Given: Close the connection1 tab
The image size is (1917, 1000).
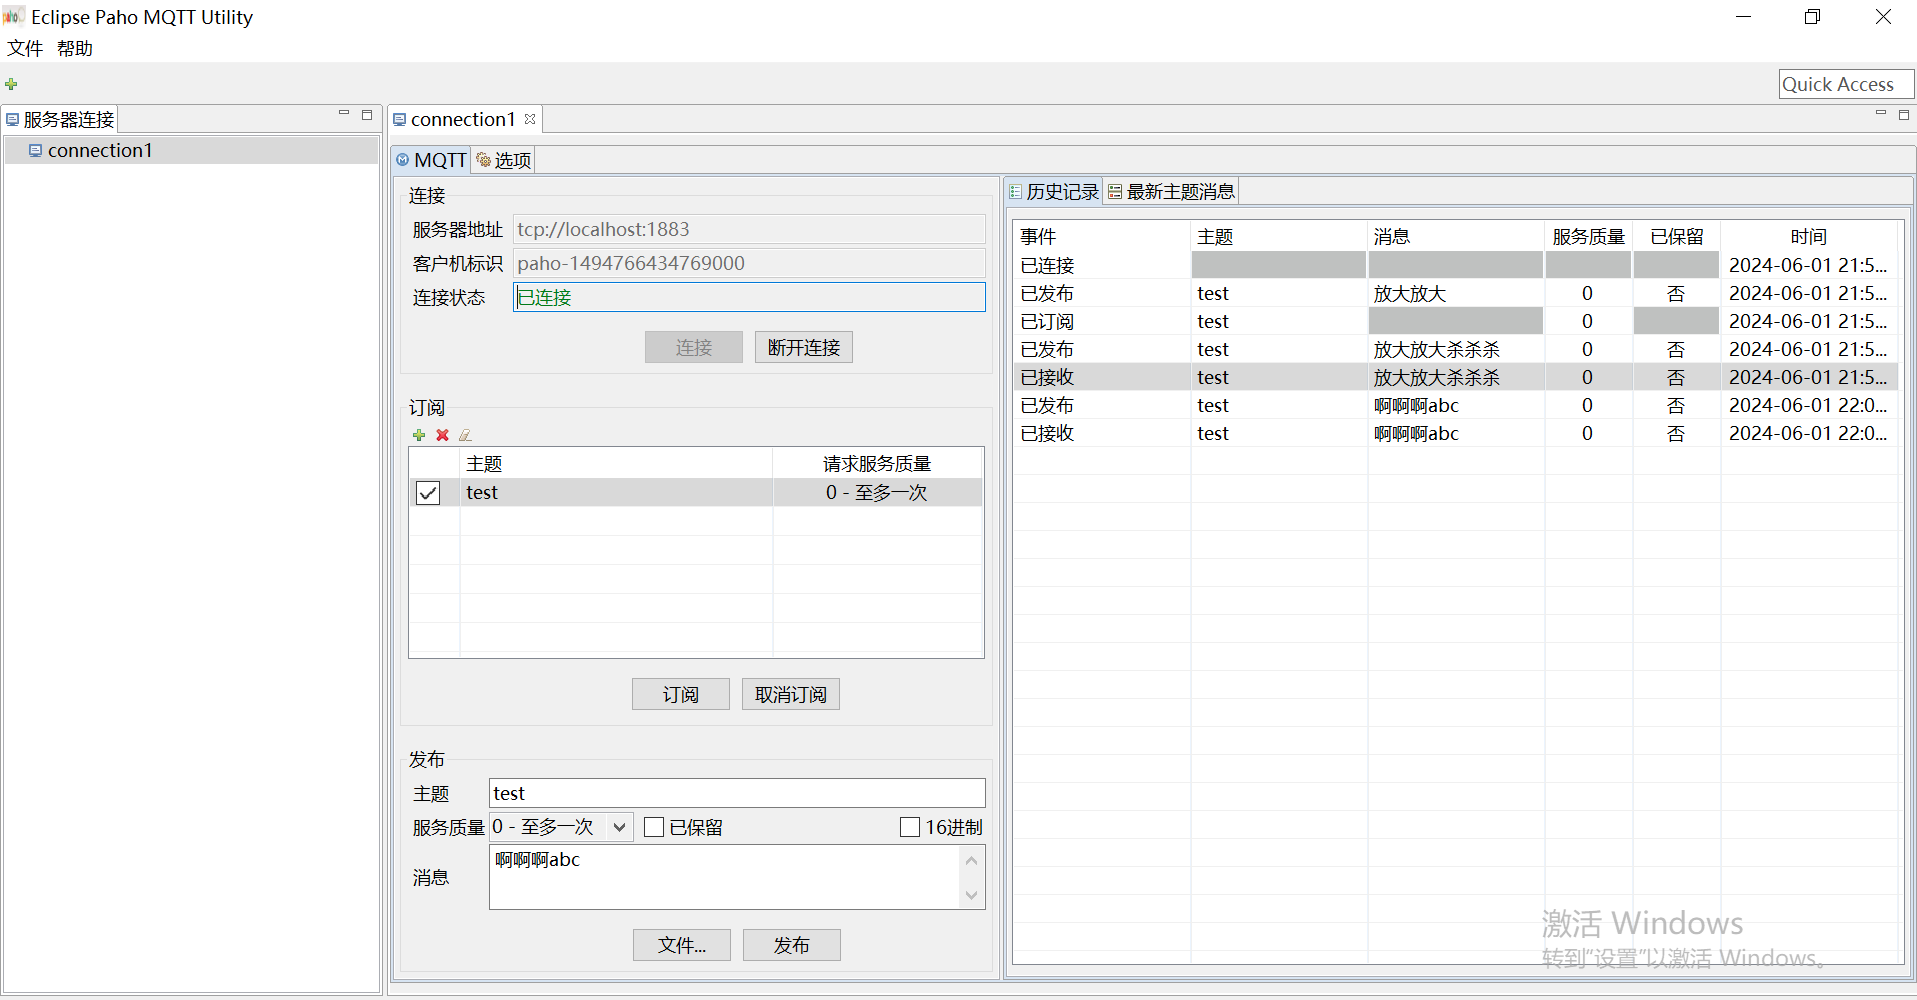Looking at the screenshot, I should click(530, 119).
